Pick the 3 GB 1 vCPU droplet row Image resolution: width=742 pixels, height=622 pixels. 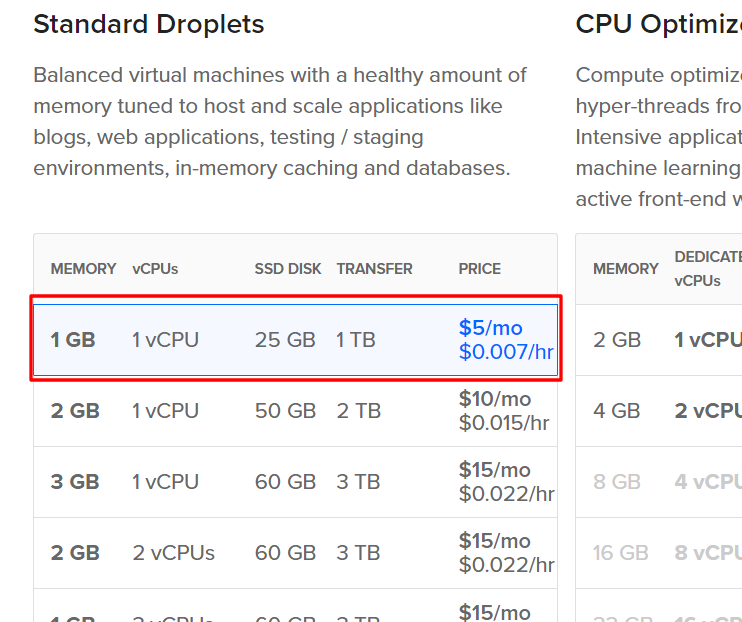295,482
